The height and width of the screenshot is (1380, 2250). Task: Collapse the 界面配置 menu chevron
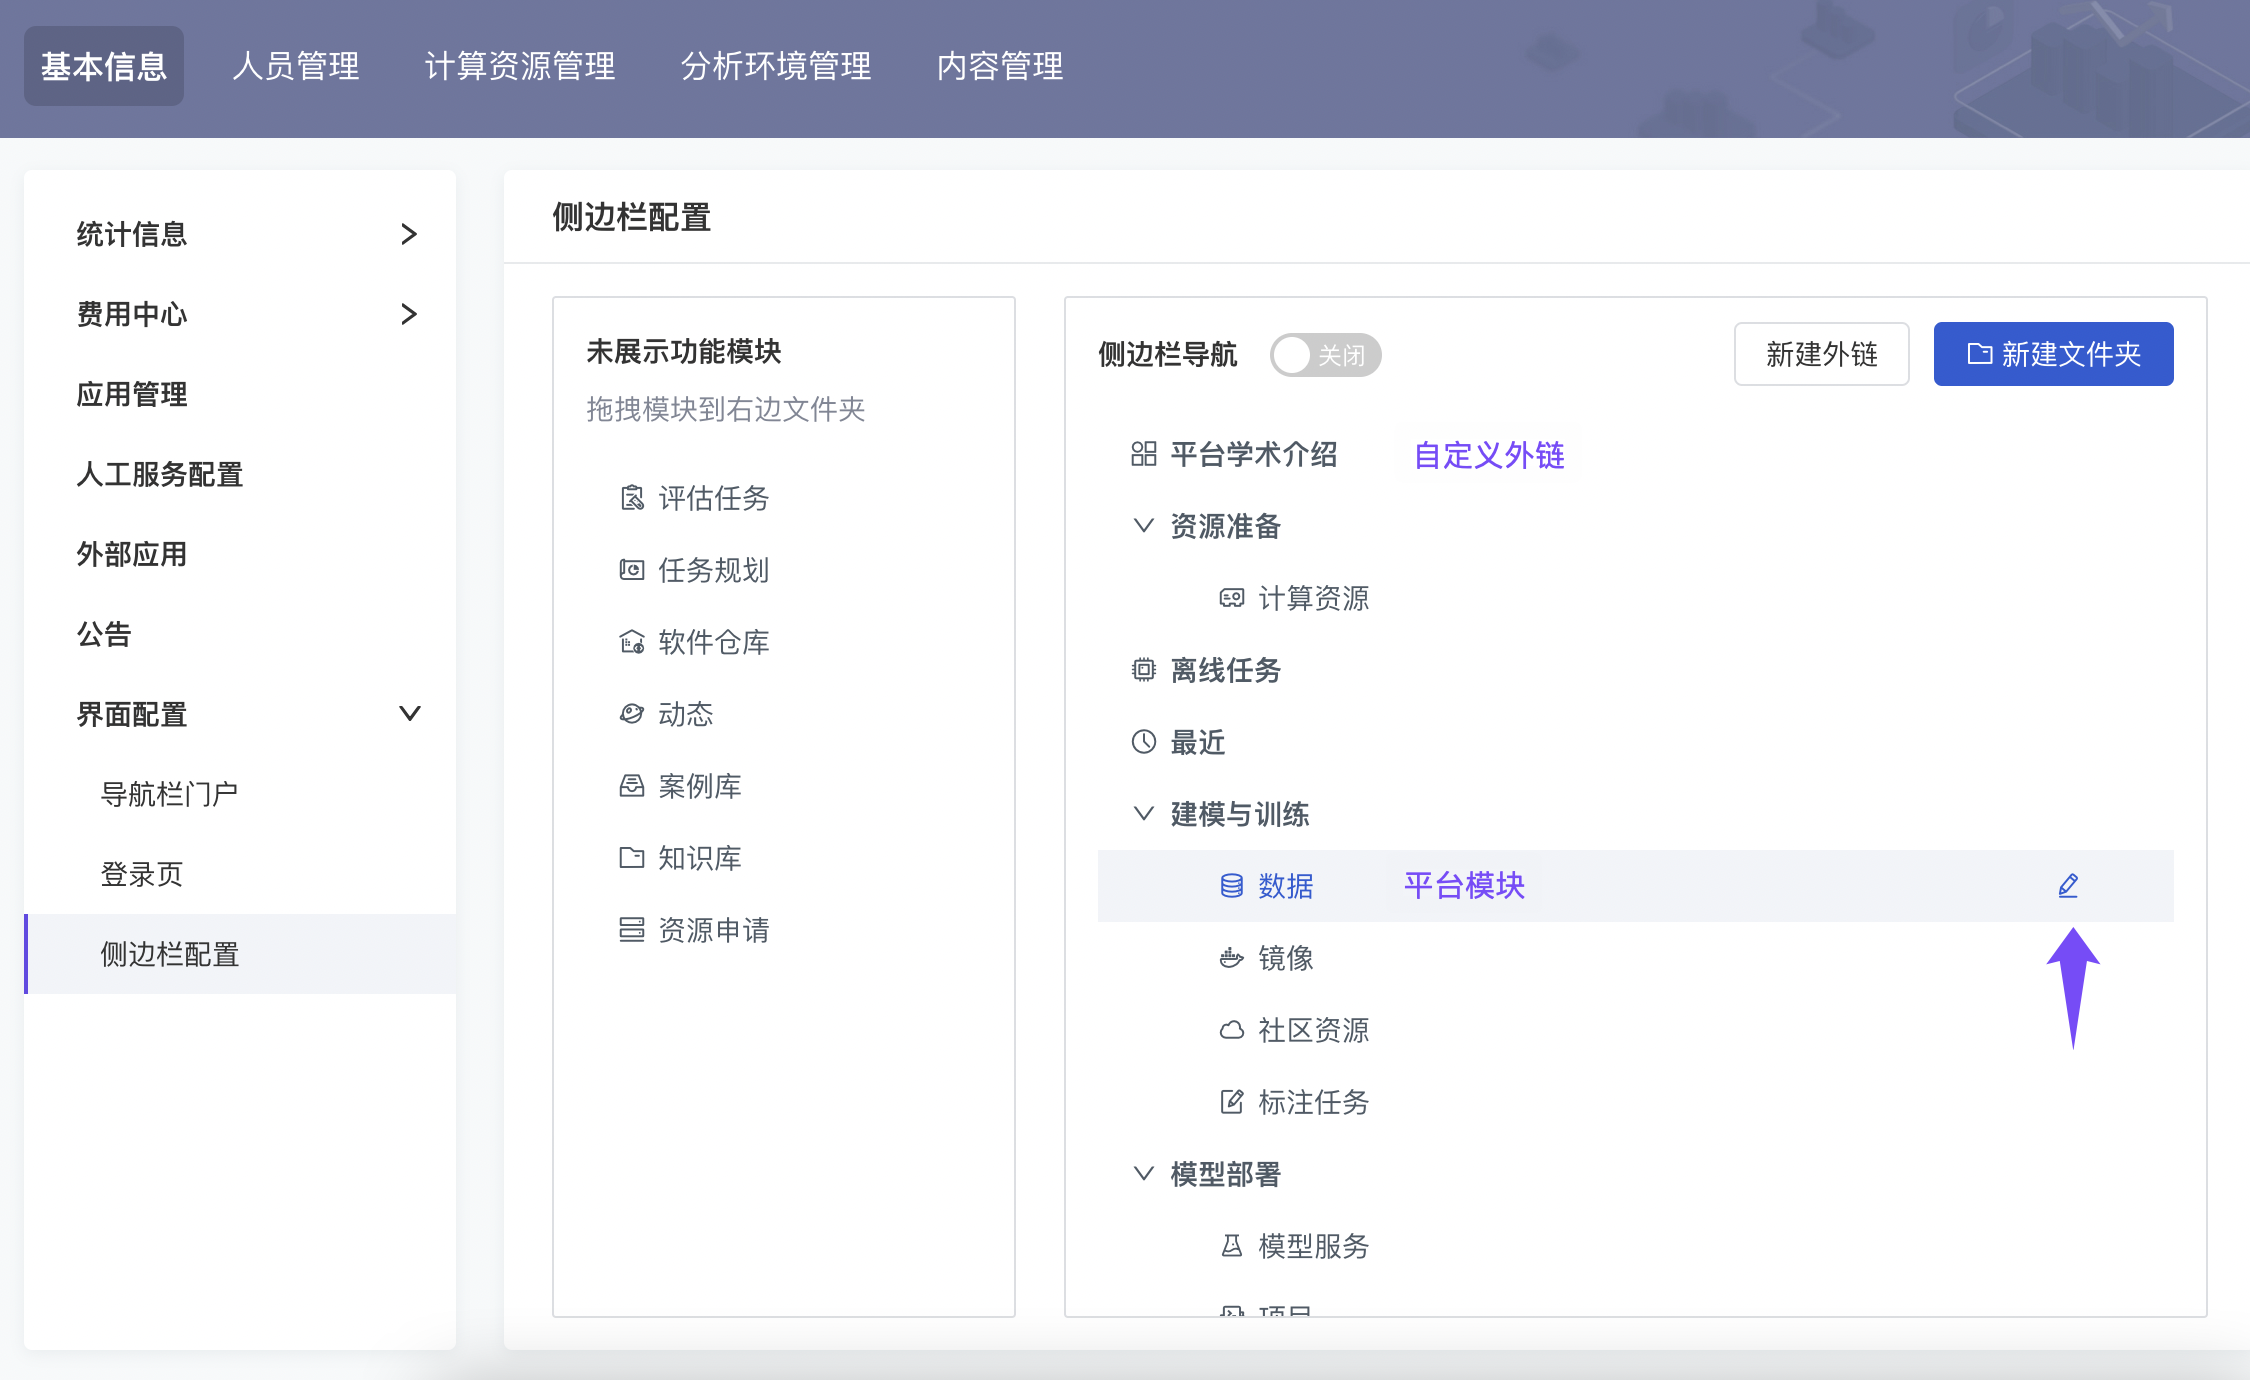[x=409, y=714]
